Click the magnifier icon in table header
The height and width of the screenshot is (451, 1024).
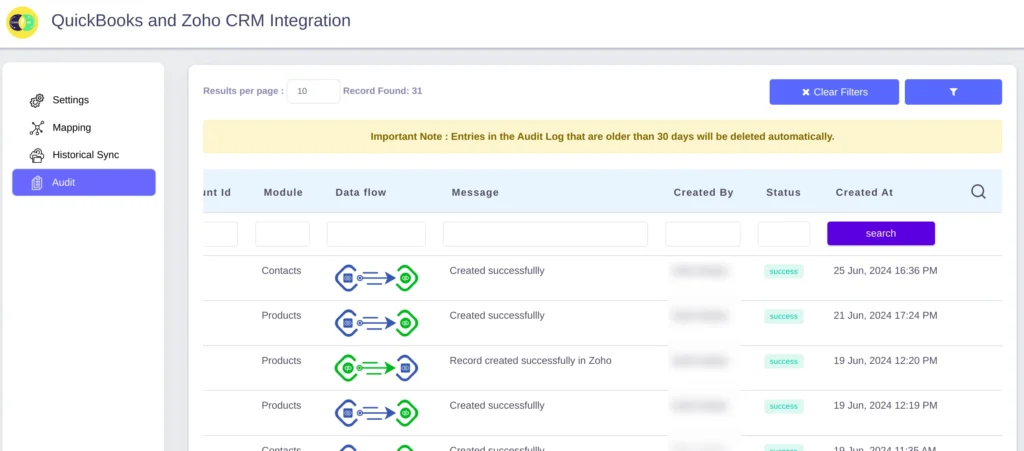[978, 192]
